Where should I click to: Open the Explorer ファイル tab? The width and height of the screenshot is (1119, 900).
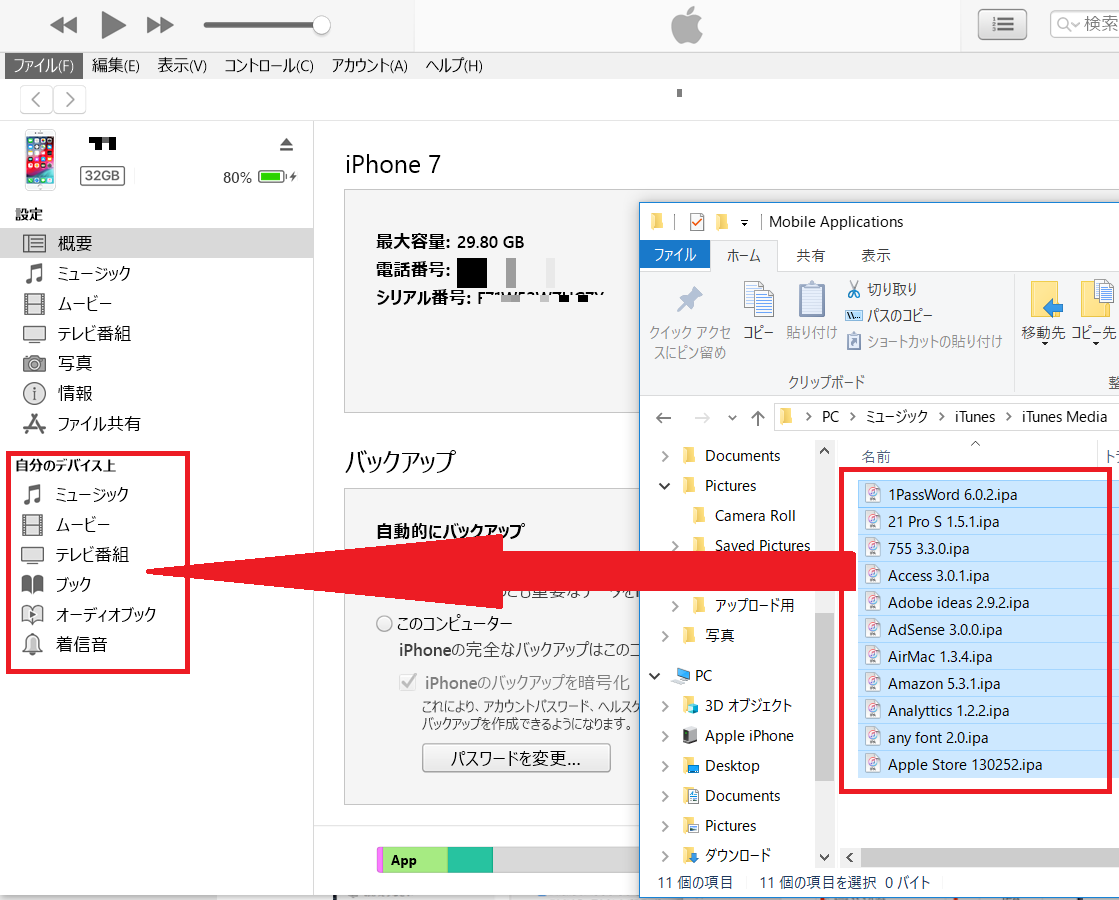(x=674, y=255)
